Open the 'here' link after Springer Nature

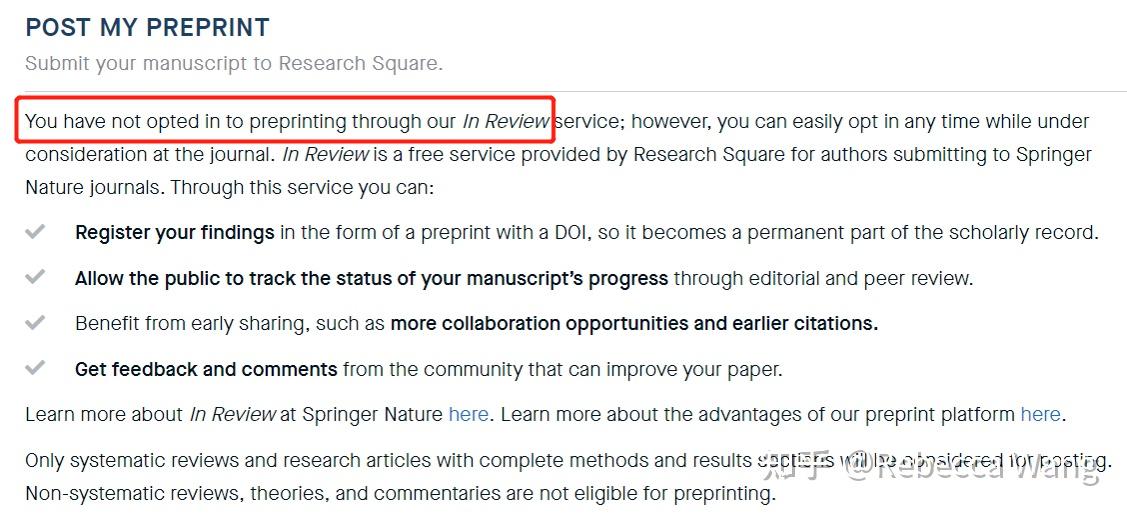point(469,415)
